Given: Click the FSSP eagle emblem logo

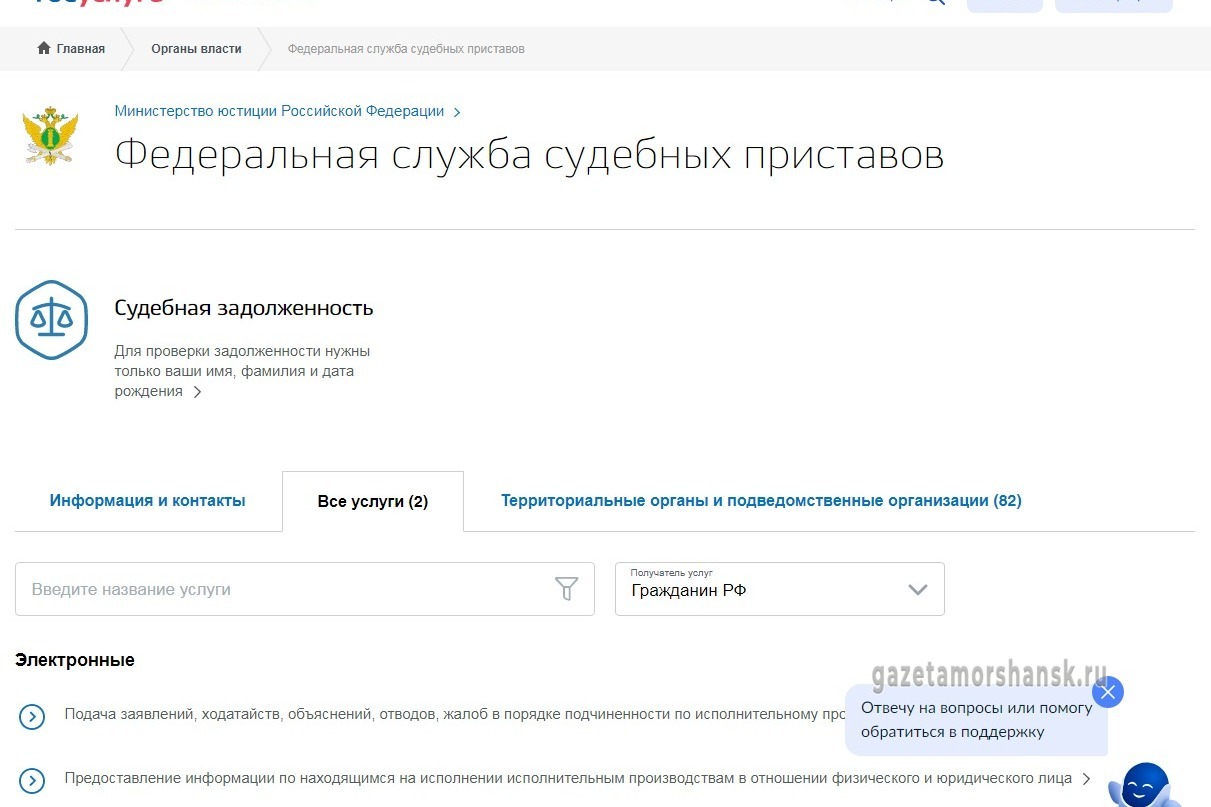Looking at the screenshot, I should (50, 137).
